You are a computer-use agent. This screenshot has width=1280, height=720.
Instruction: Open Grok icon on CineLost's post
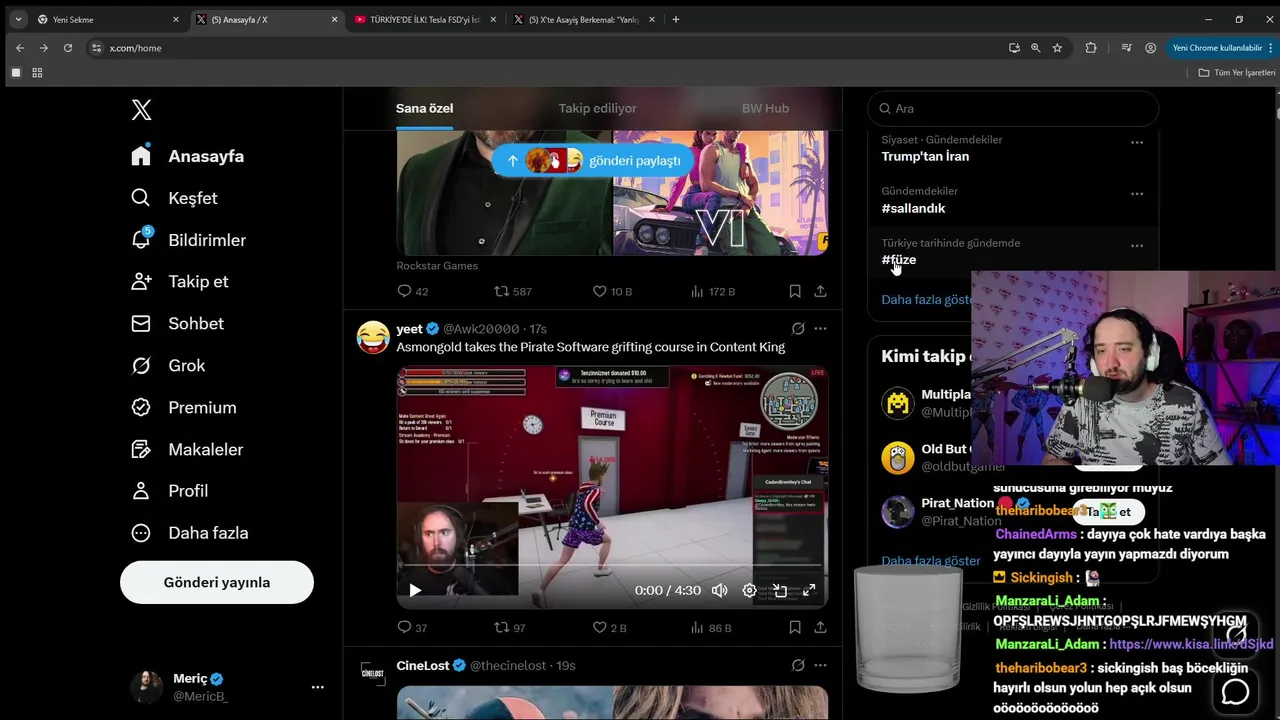point(798,665)
